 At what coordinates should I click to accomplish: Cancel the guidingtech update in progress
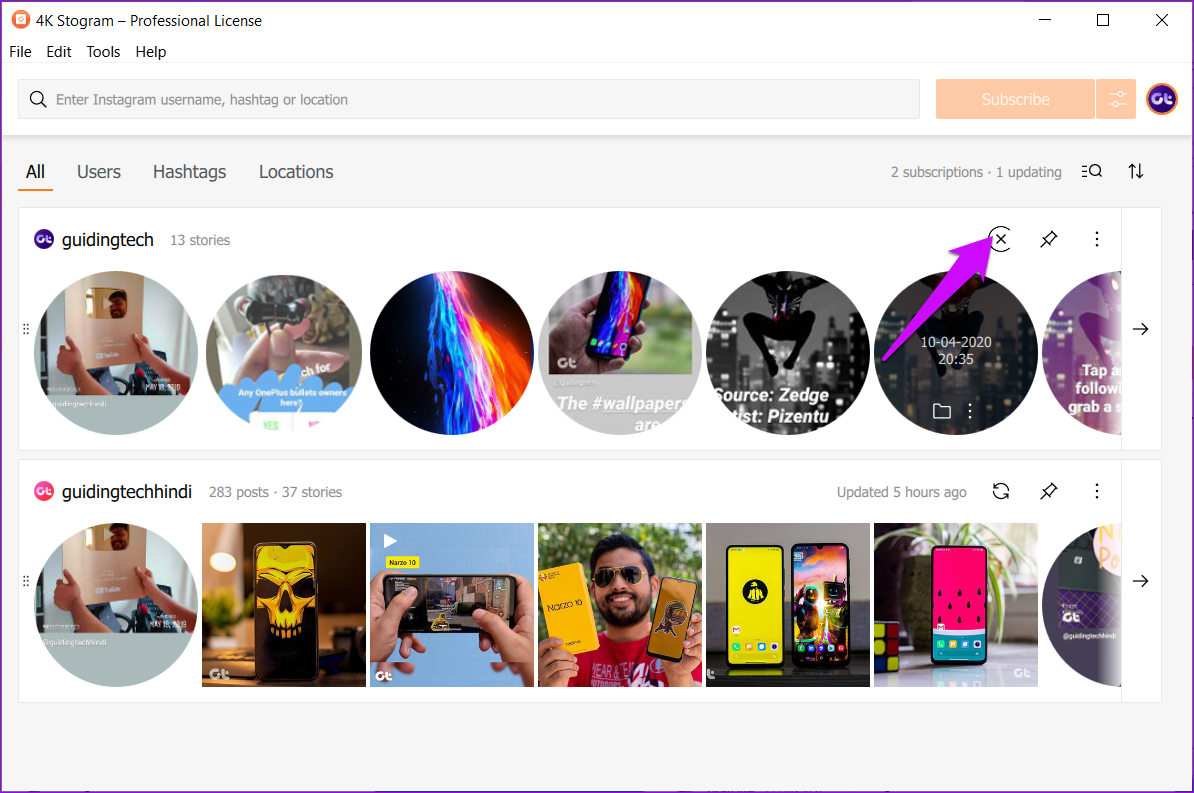click(1000, 239)
